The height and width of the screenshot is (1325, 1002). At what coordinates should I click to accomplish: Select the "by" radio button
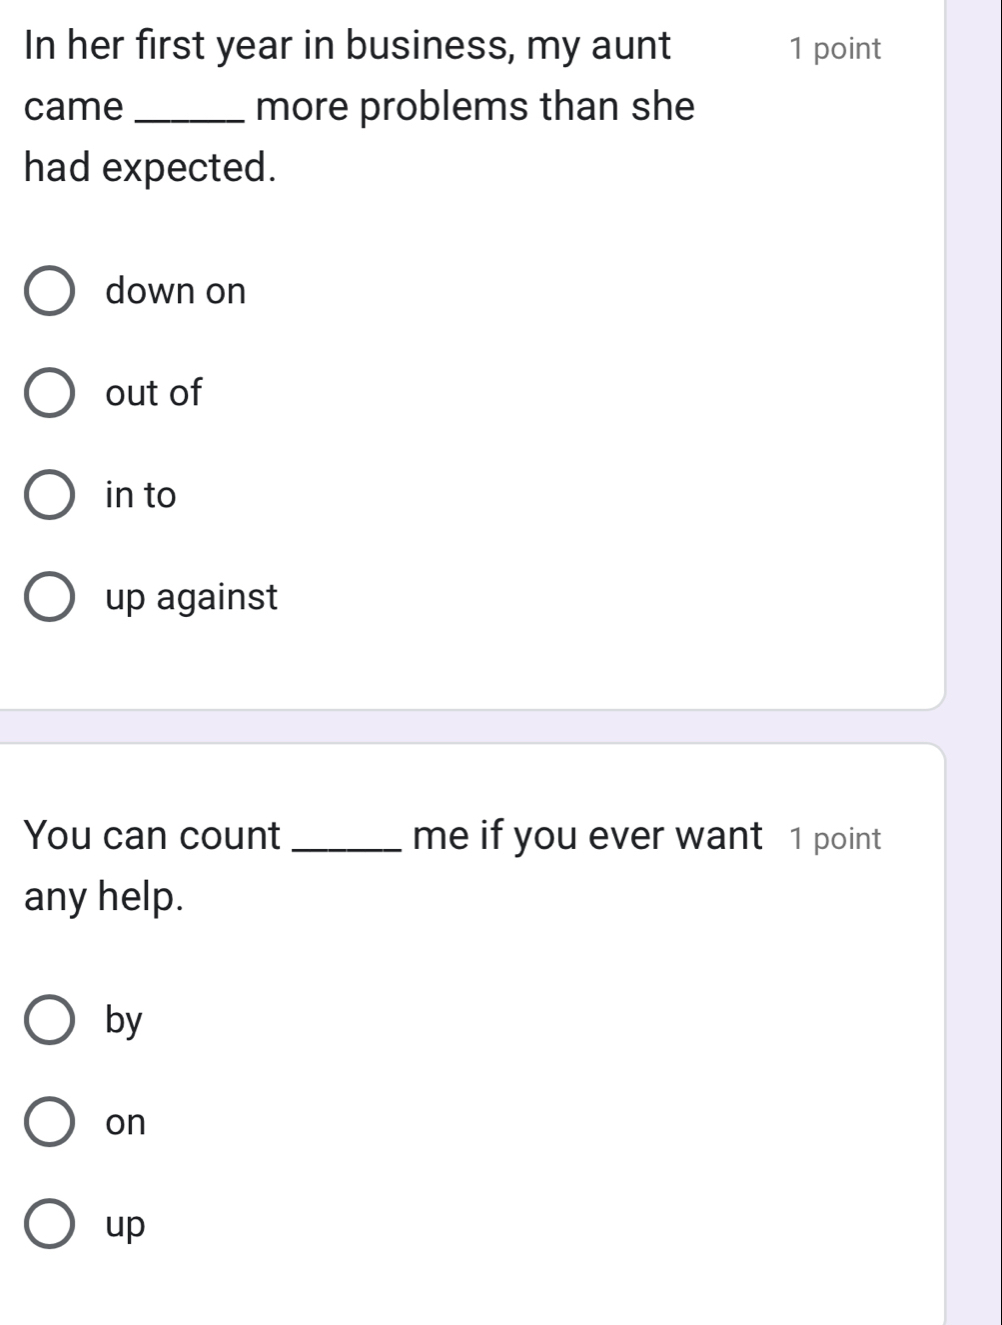pyautogui.click(x=49, y=1021)
